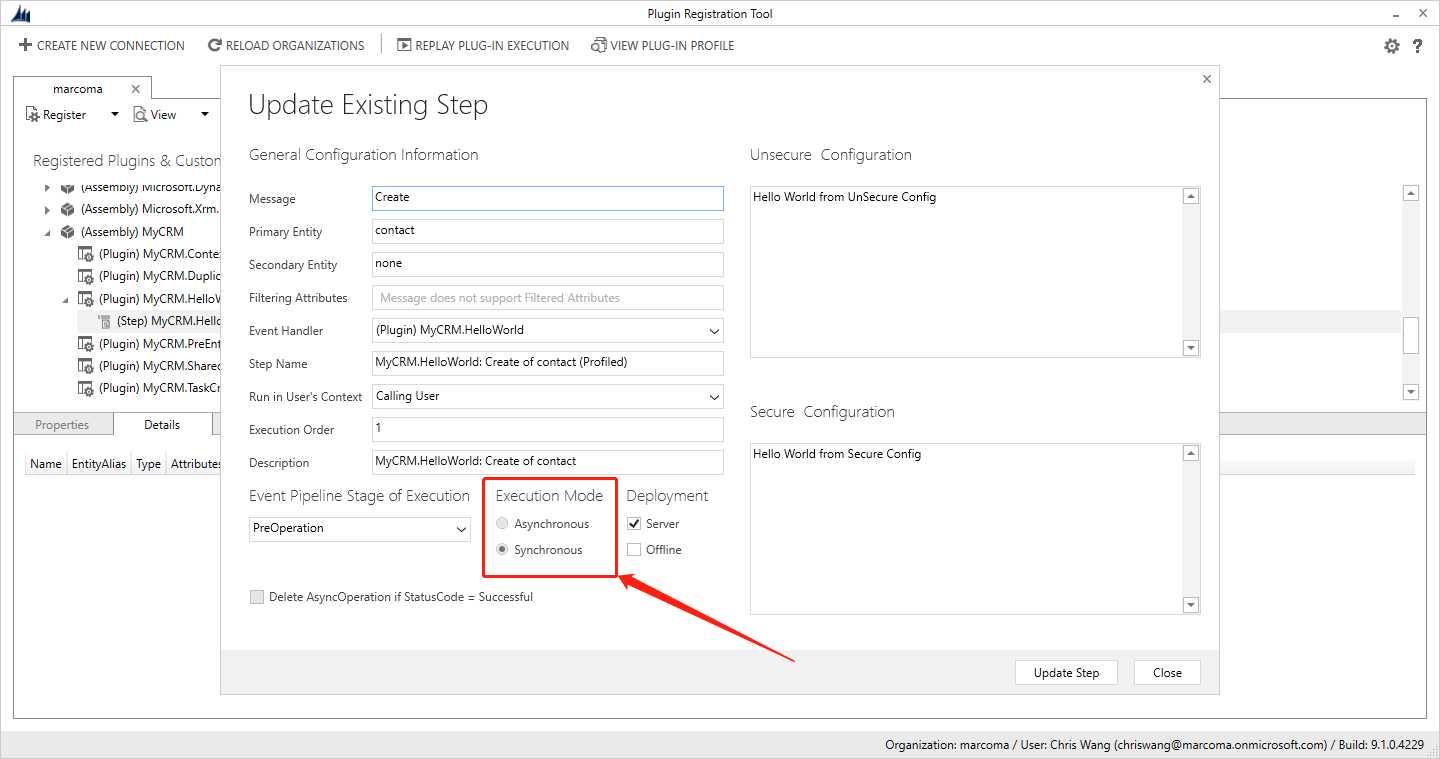Switch to the Details tab

click(162, 425)
